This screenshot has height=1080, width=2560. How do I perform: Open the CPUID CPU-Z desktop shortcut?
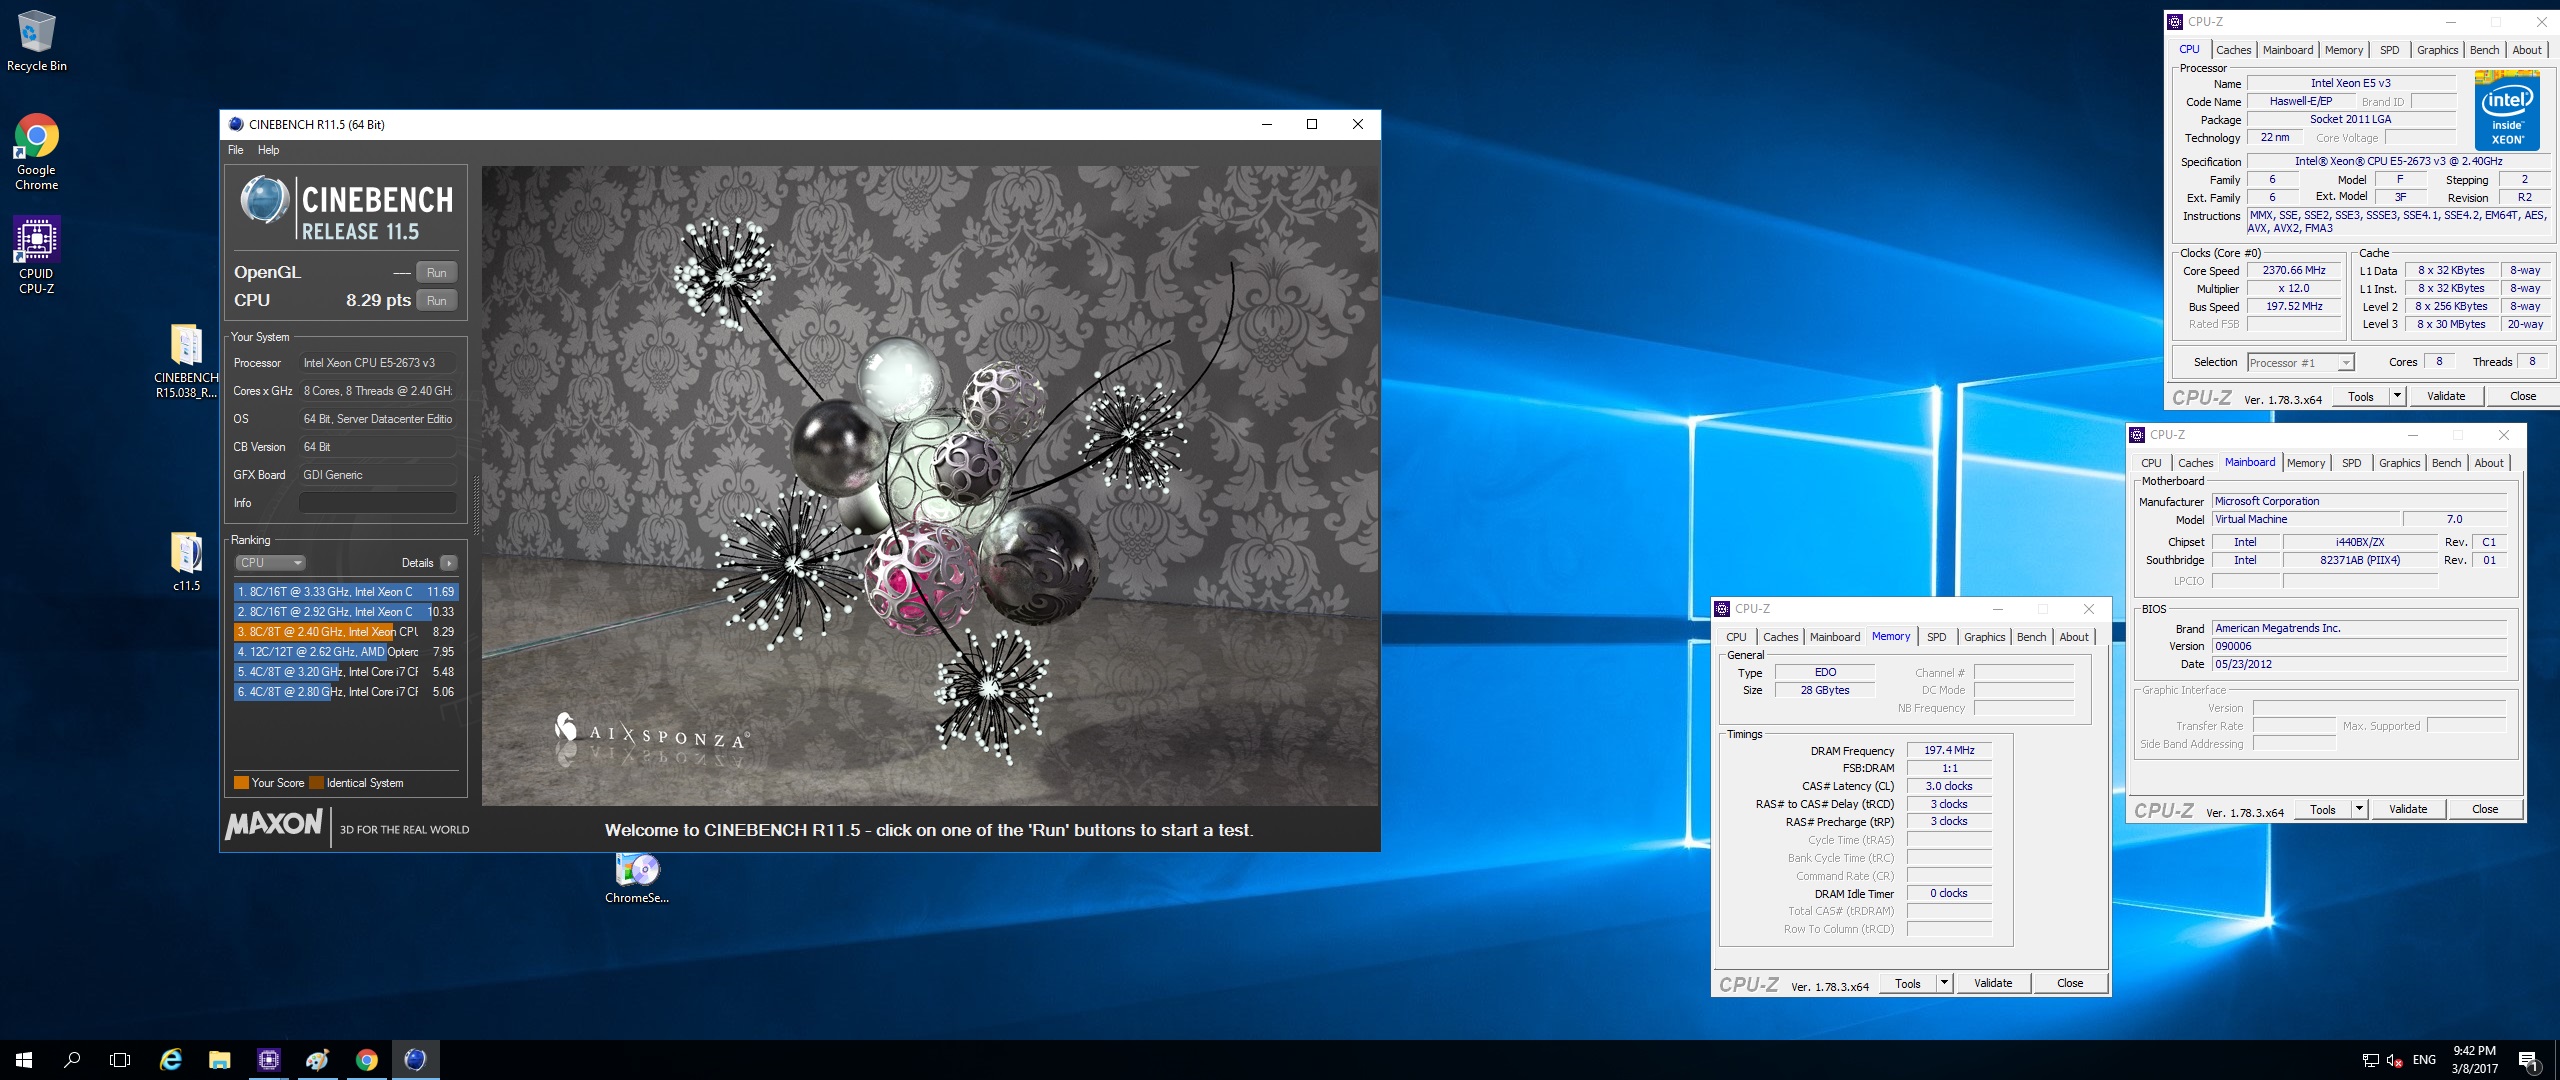36,255
